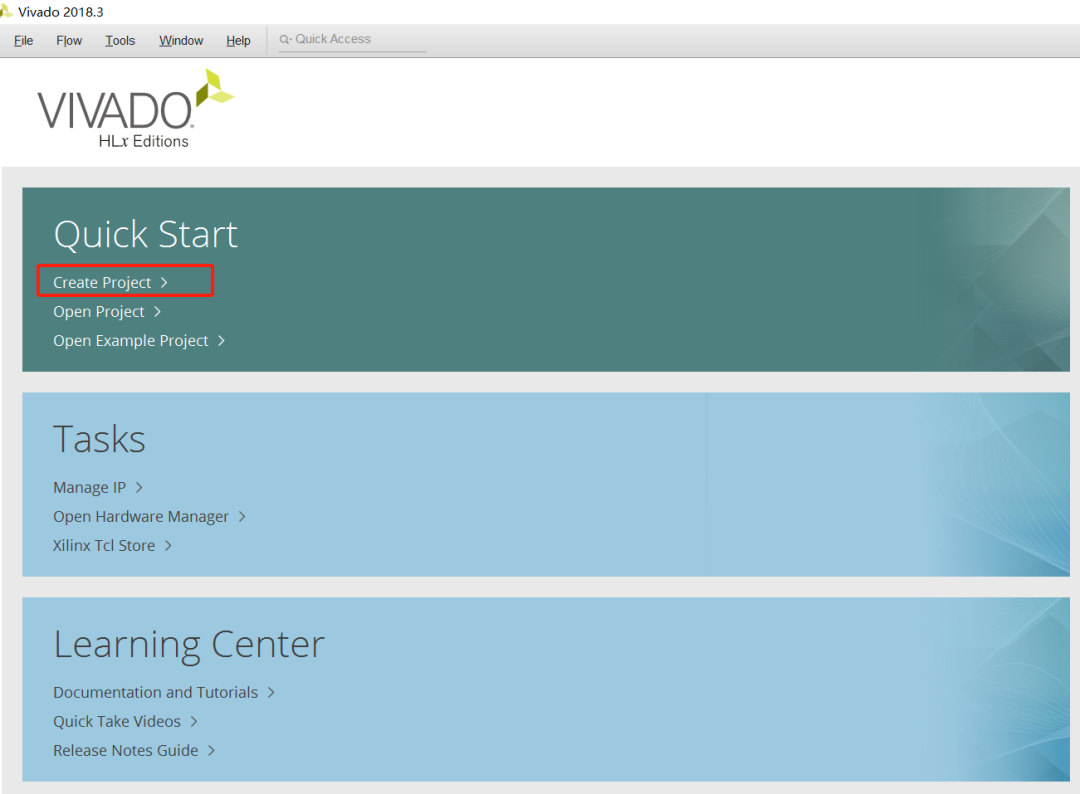
Task: Click the chevron beside Create Project
Action: click(164, 282)
